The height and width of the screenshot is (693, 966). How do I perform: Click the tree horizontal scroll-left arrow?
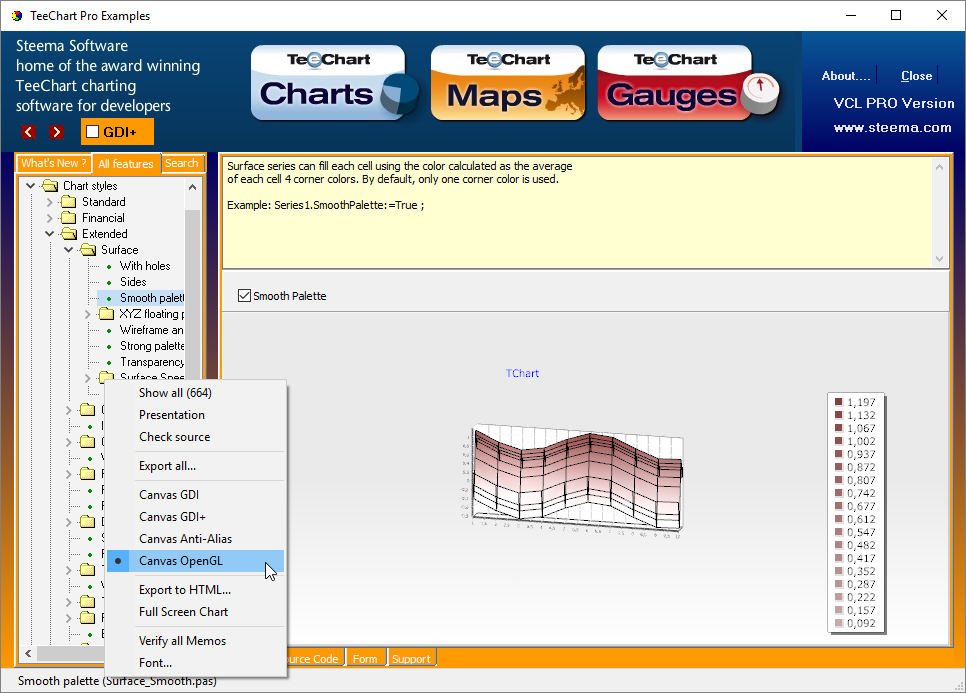click(x=28, y=653)
